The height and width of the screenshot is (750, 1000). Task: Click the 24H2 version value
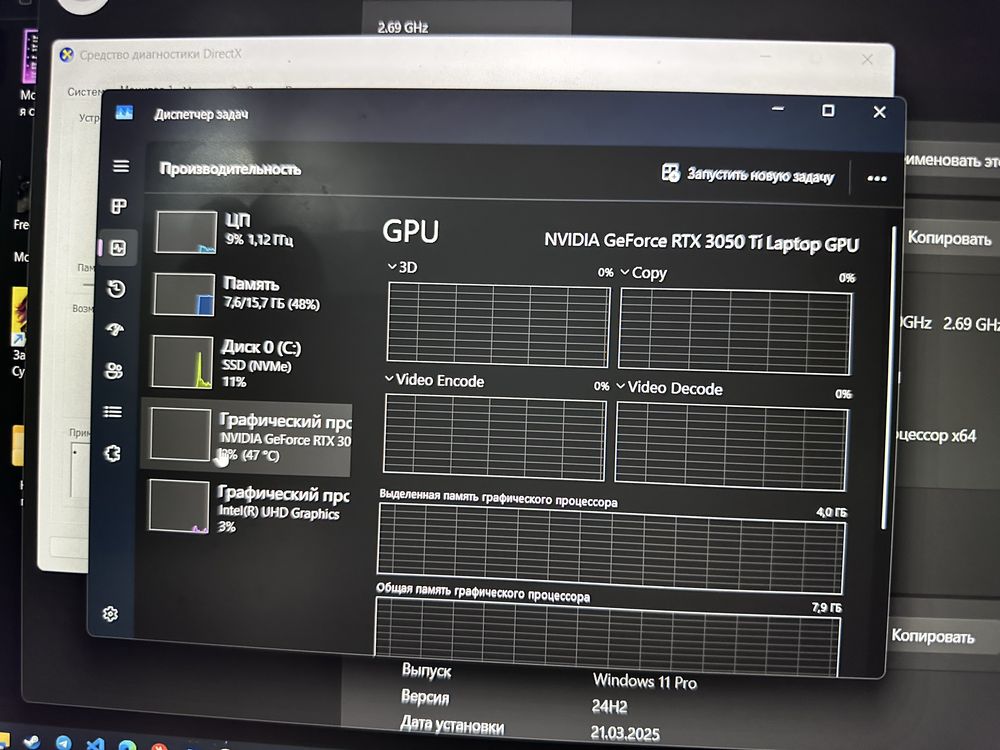coord(610,706)
